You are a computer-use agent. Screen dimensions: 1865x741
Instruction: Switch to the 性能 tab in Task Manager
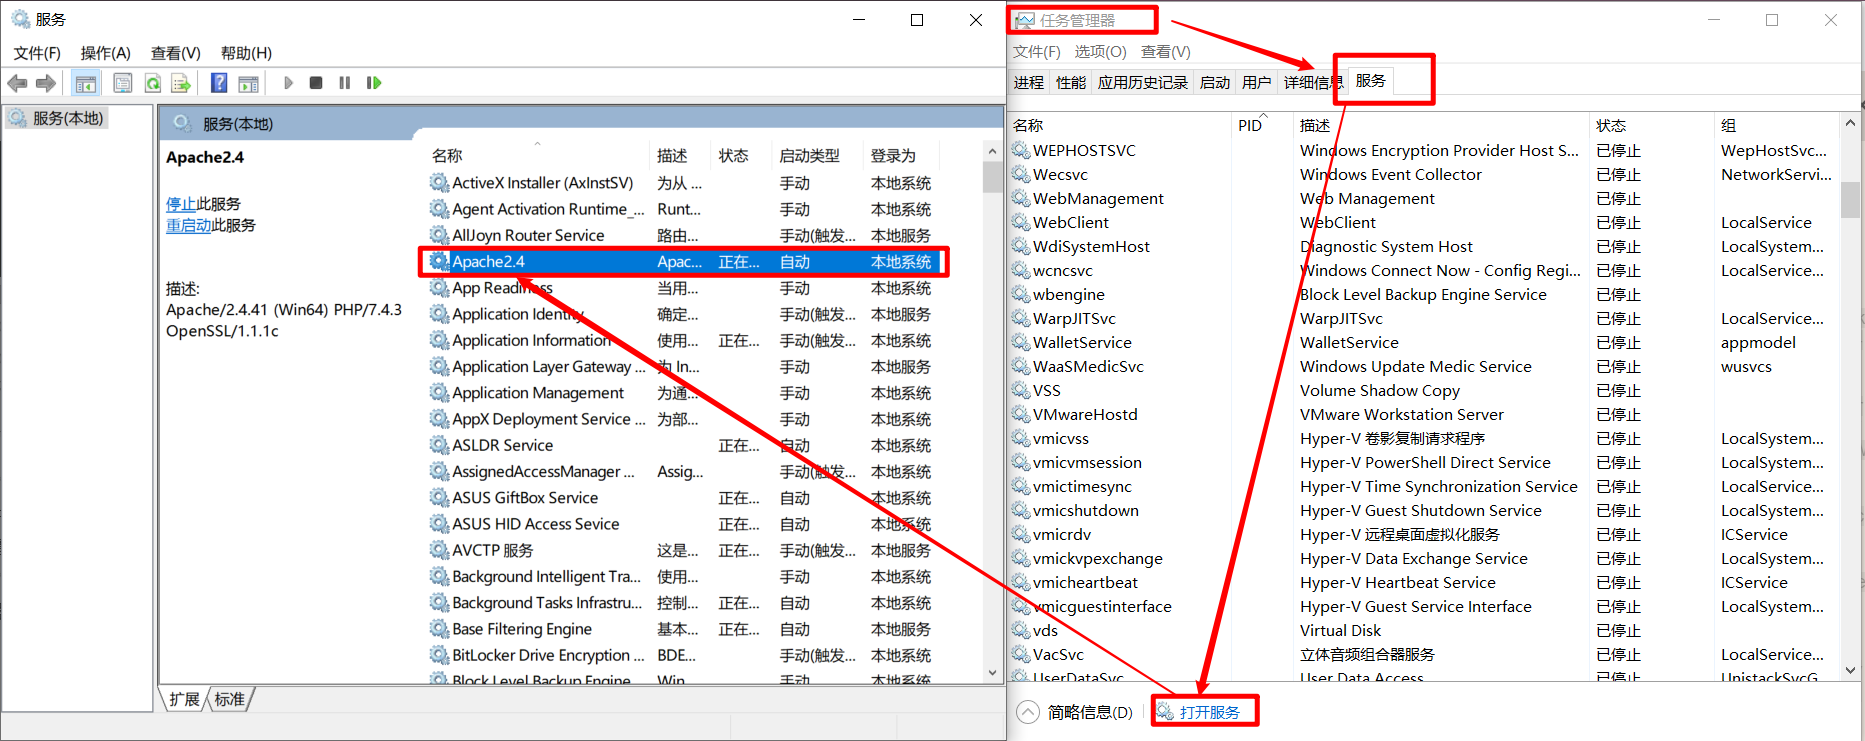pos(1070,82)
